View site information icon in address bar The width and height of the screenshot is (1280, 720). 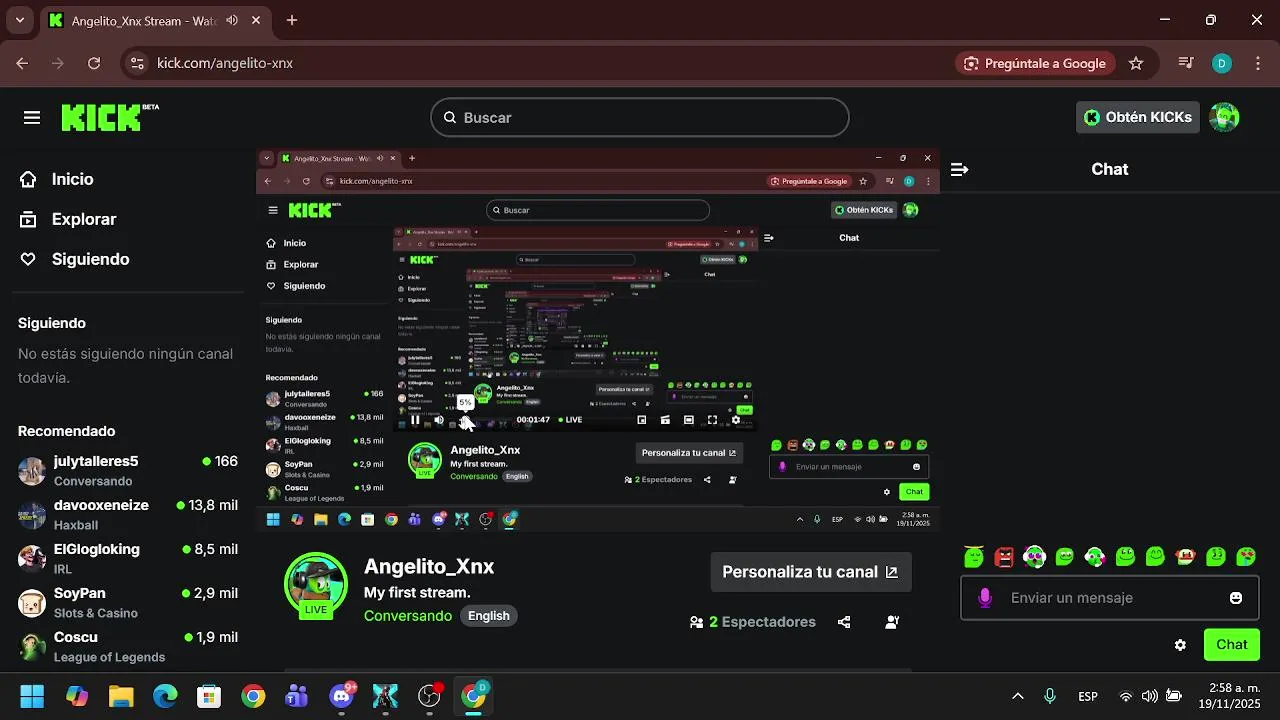click(137, 63)
